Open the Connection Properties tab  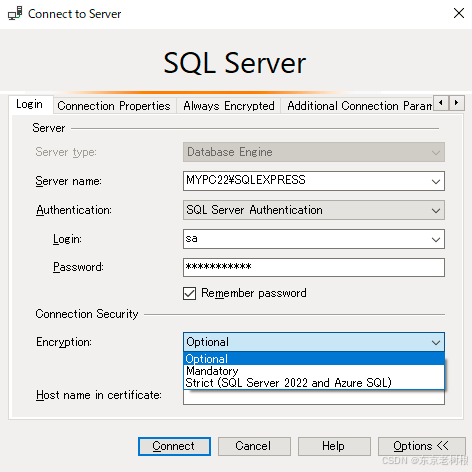coord(114,106)
